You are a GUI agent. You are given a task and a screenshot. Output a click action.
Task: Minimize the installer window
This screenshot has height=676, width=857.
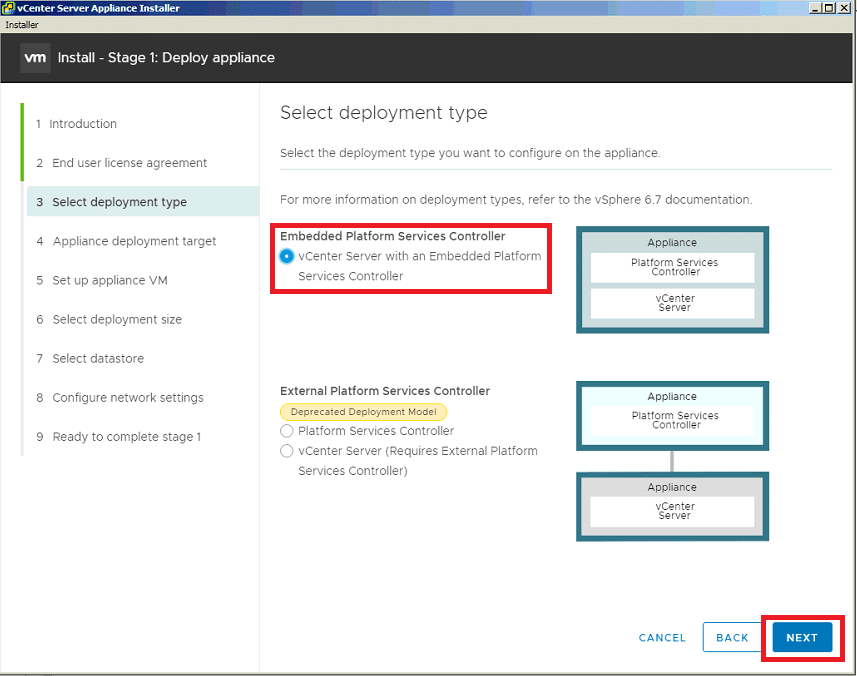pyautogui.click(x=816, y=8)
